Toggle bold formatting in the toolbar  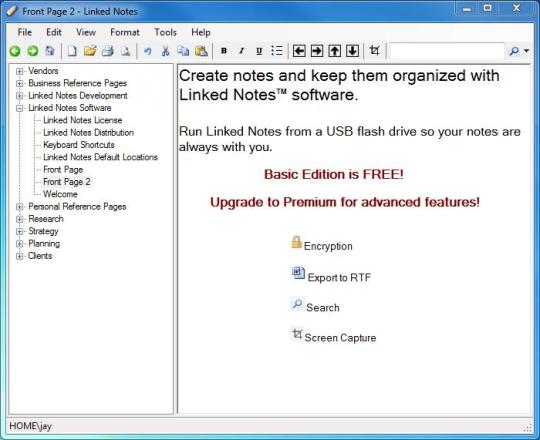[224, 51]
